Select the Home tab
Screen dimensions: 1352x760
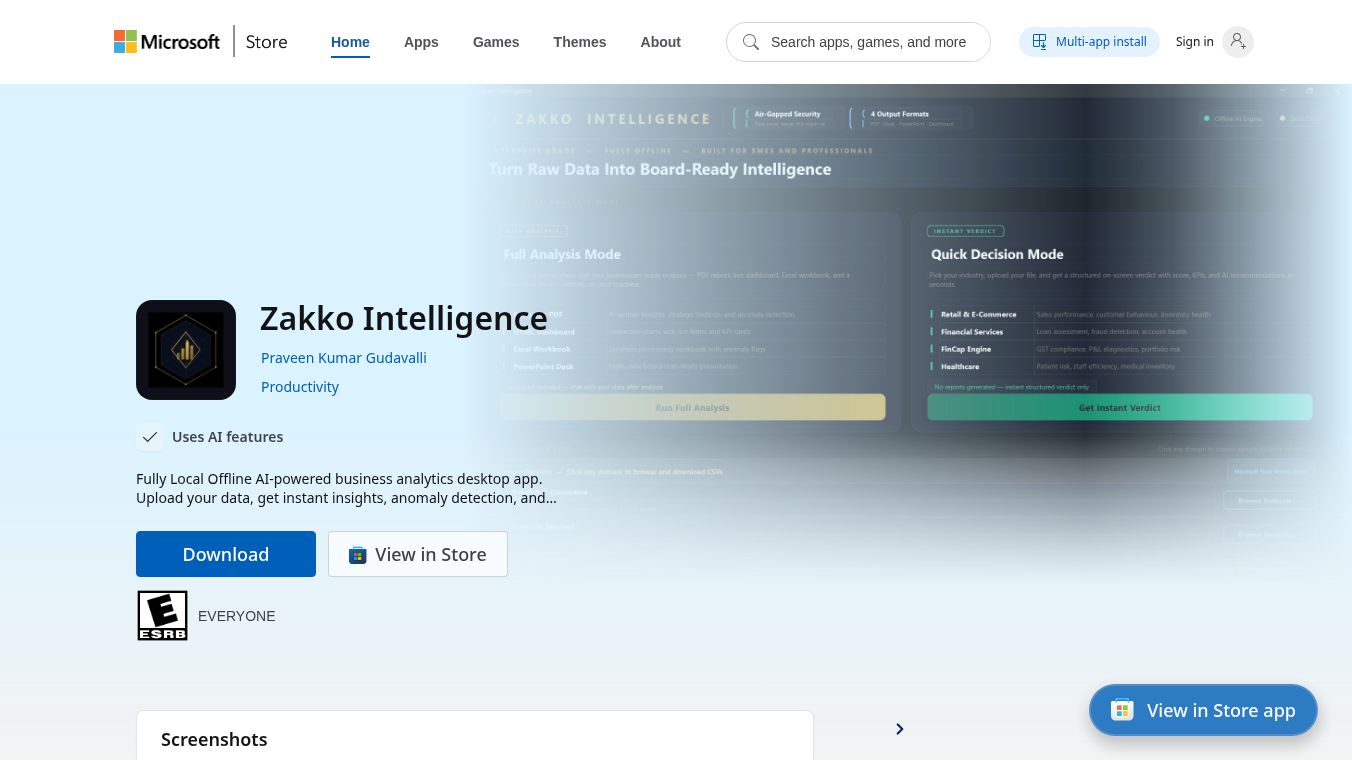350,42
